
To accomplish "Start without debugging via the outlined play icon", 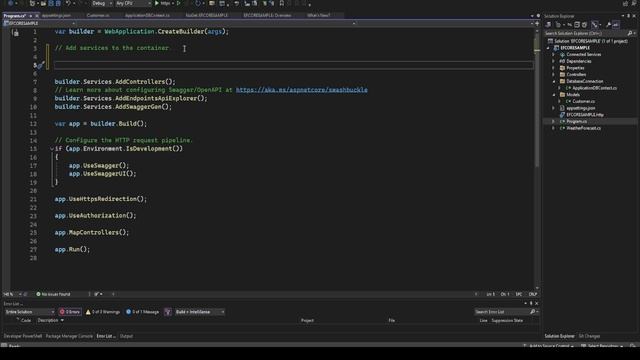I will point(178,3).
